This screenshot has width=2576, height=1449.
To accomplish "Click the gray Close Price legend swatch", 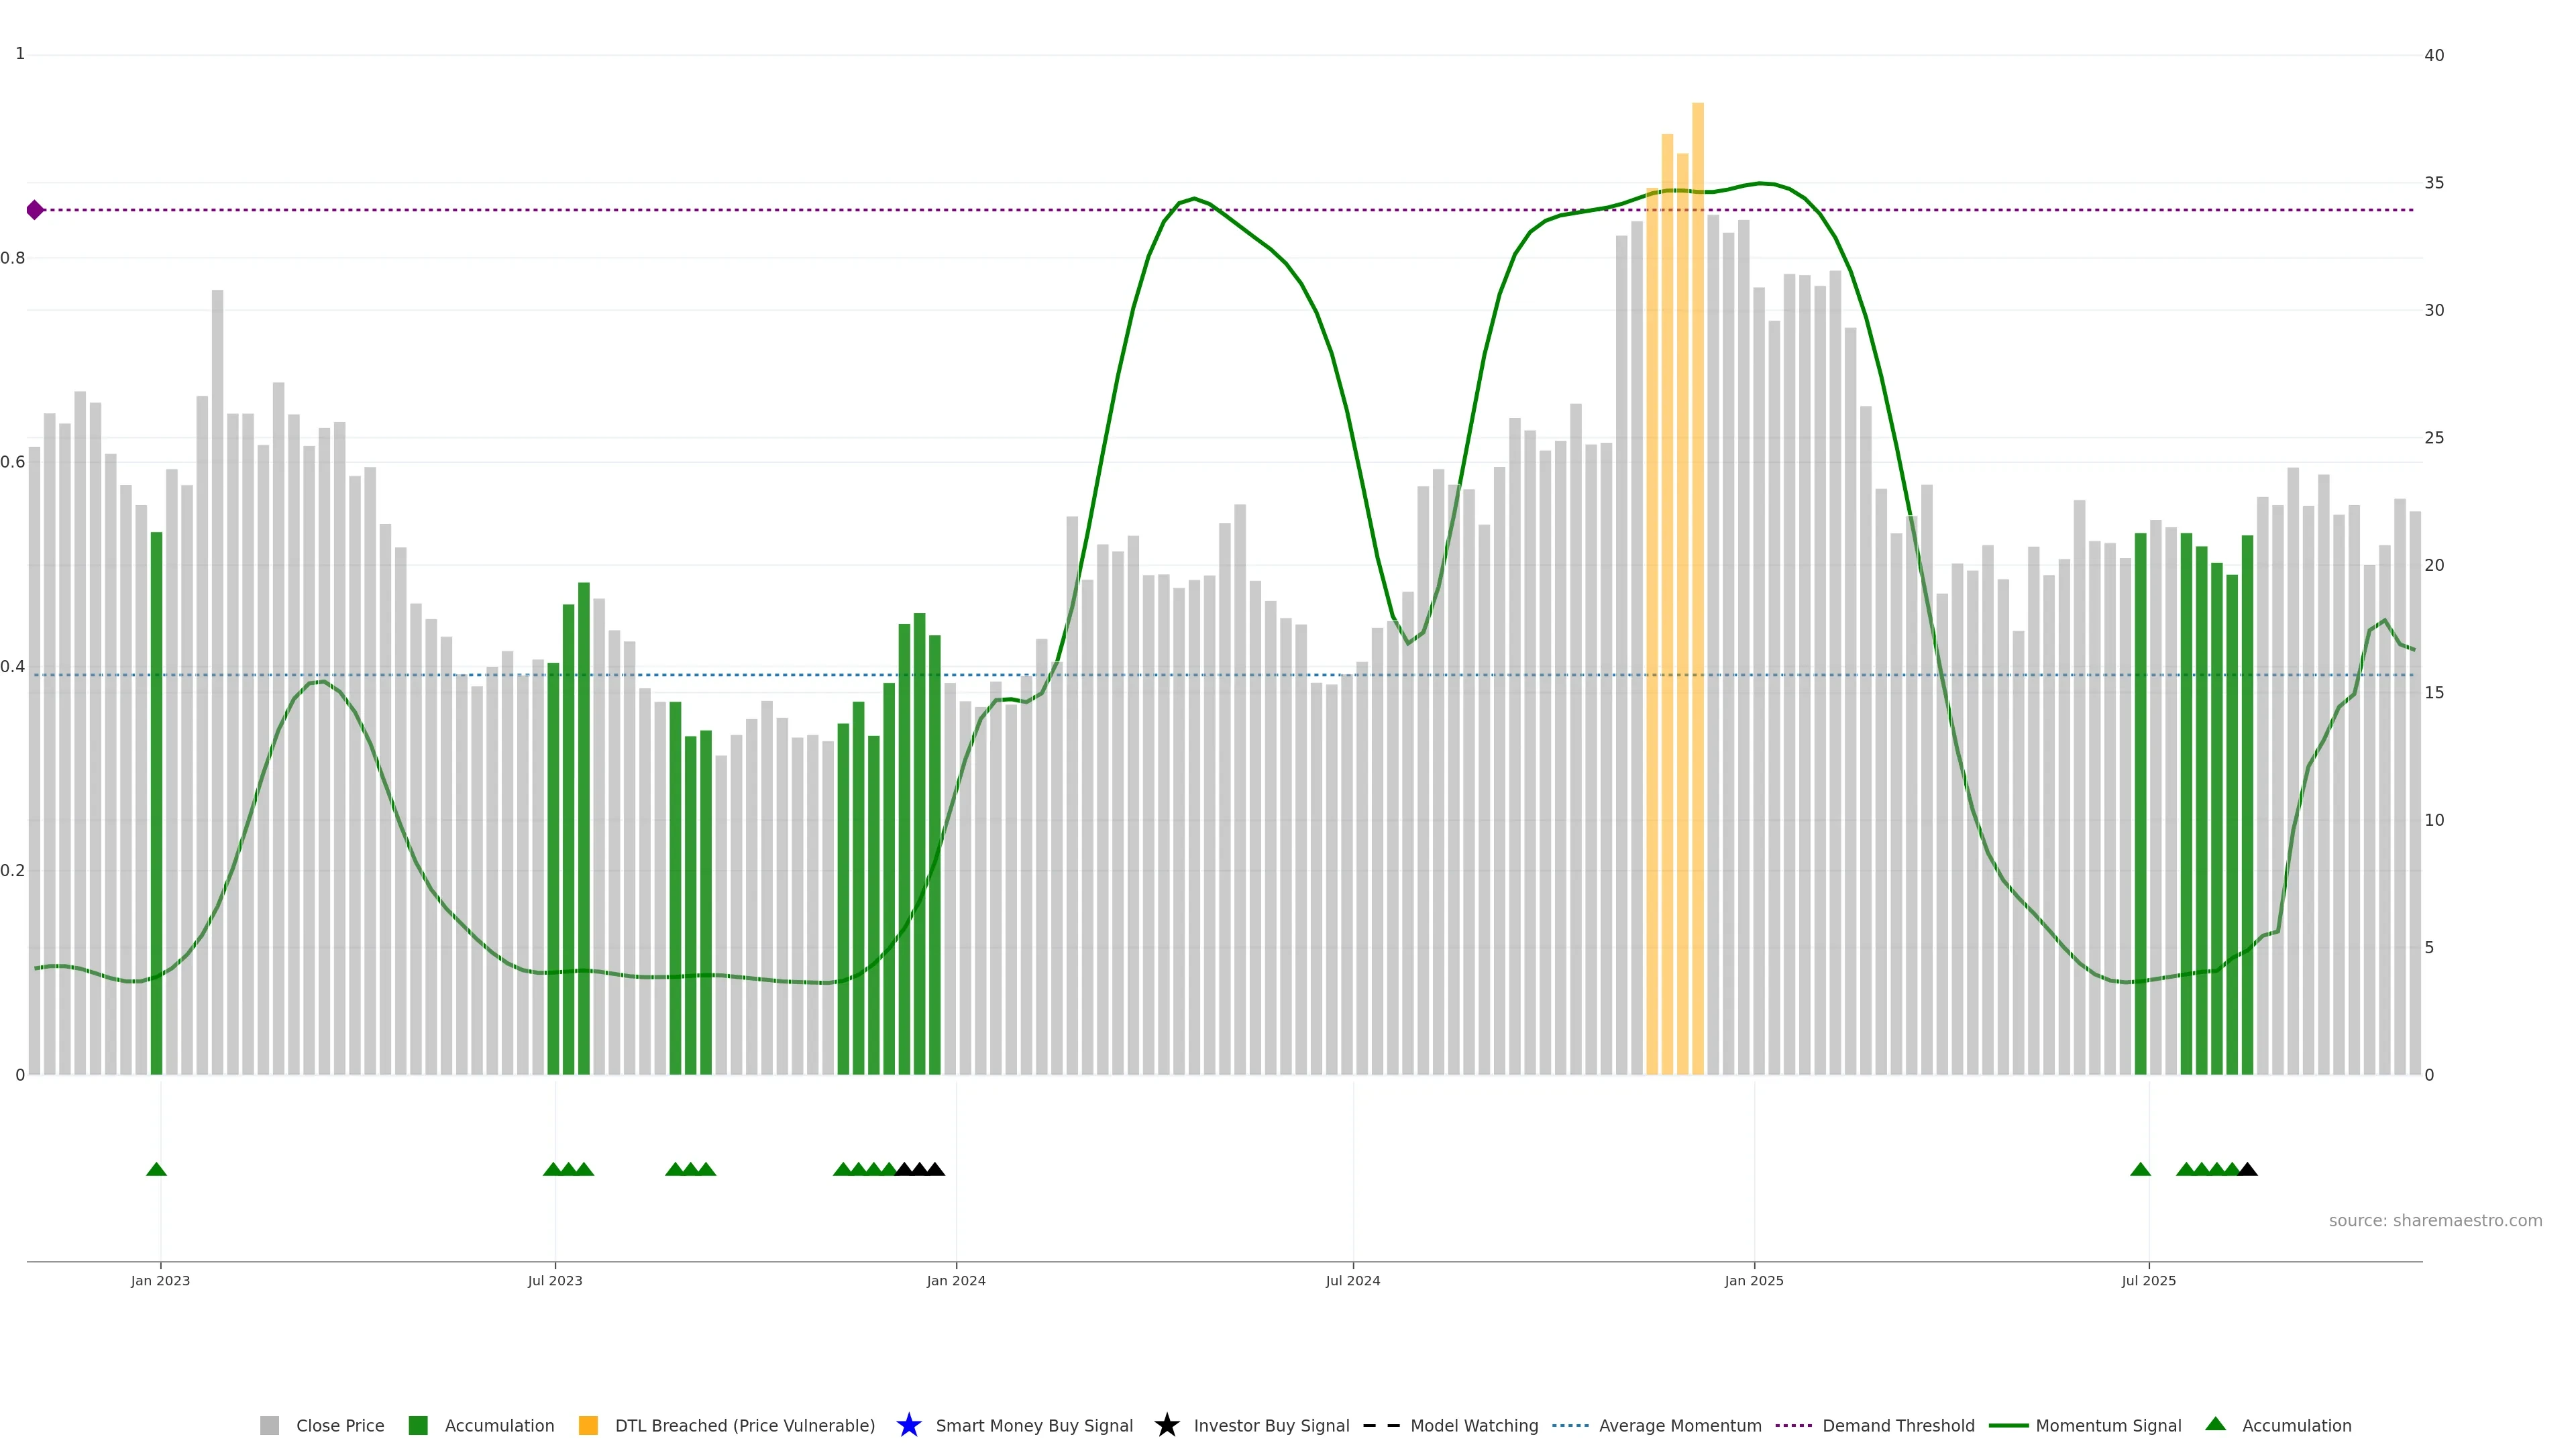I will 269,1425.
